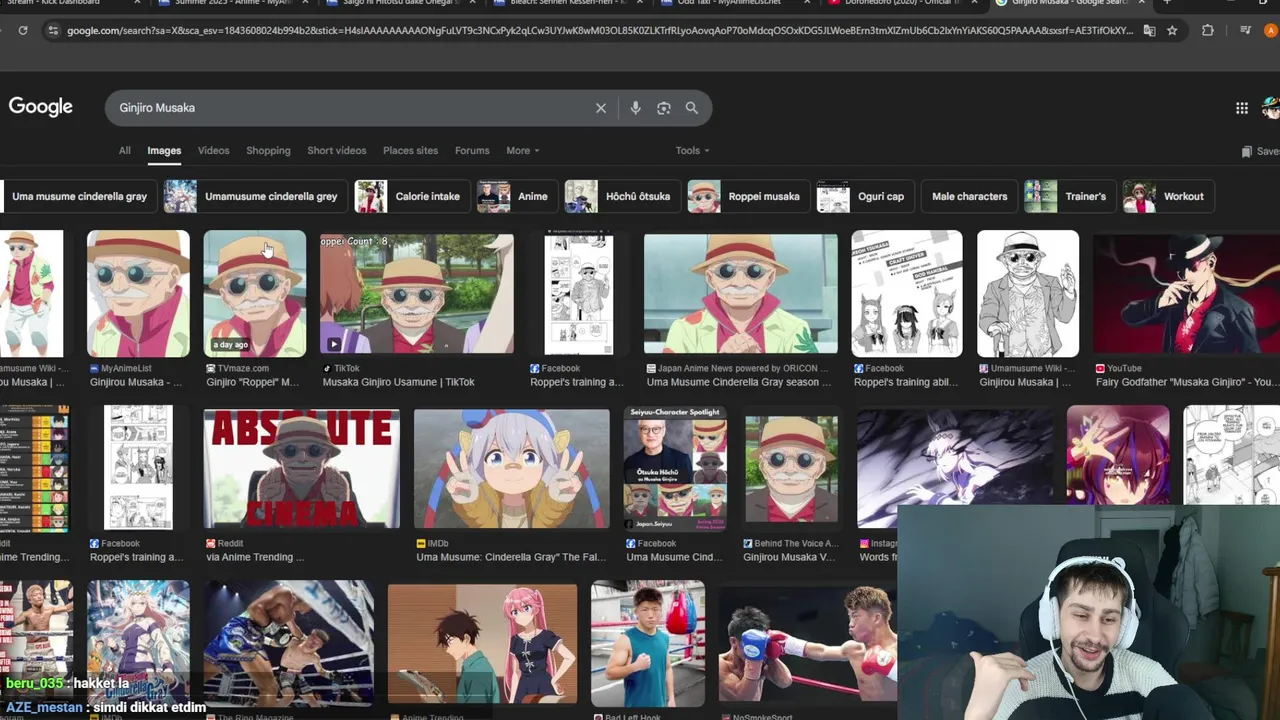Open the YouTube Fairy Godfather image
Screen dimensions: 1280x720
(x=1187, y=294)
